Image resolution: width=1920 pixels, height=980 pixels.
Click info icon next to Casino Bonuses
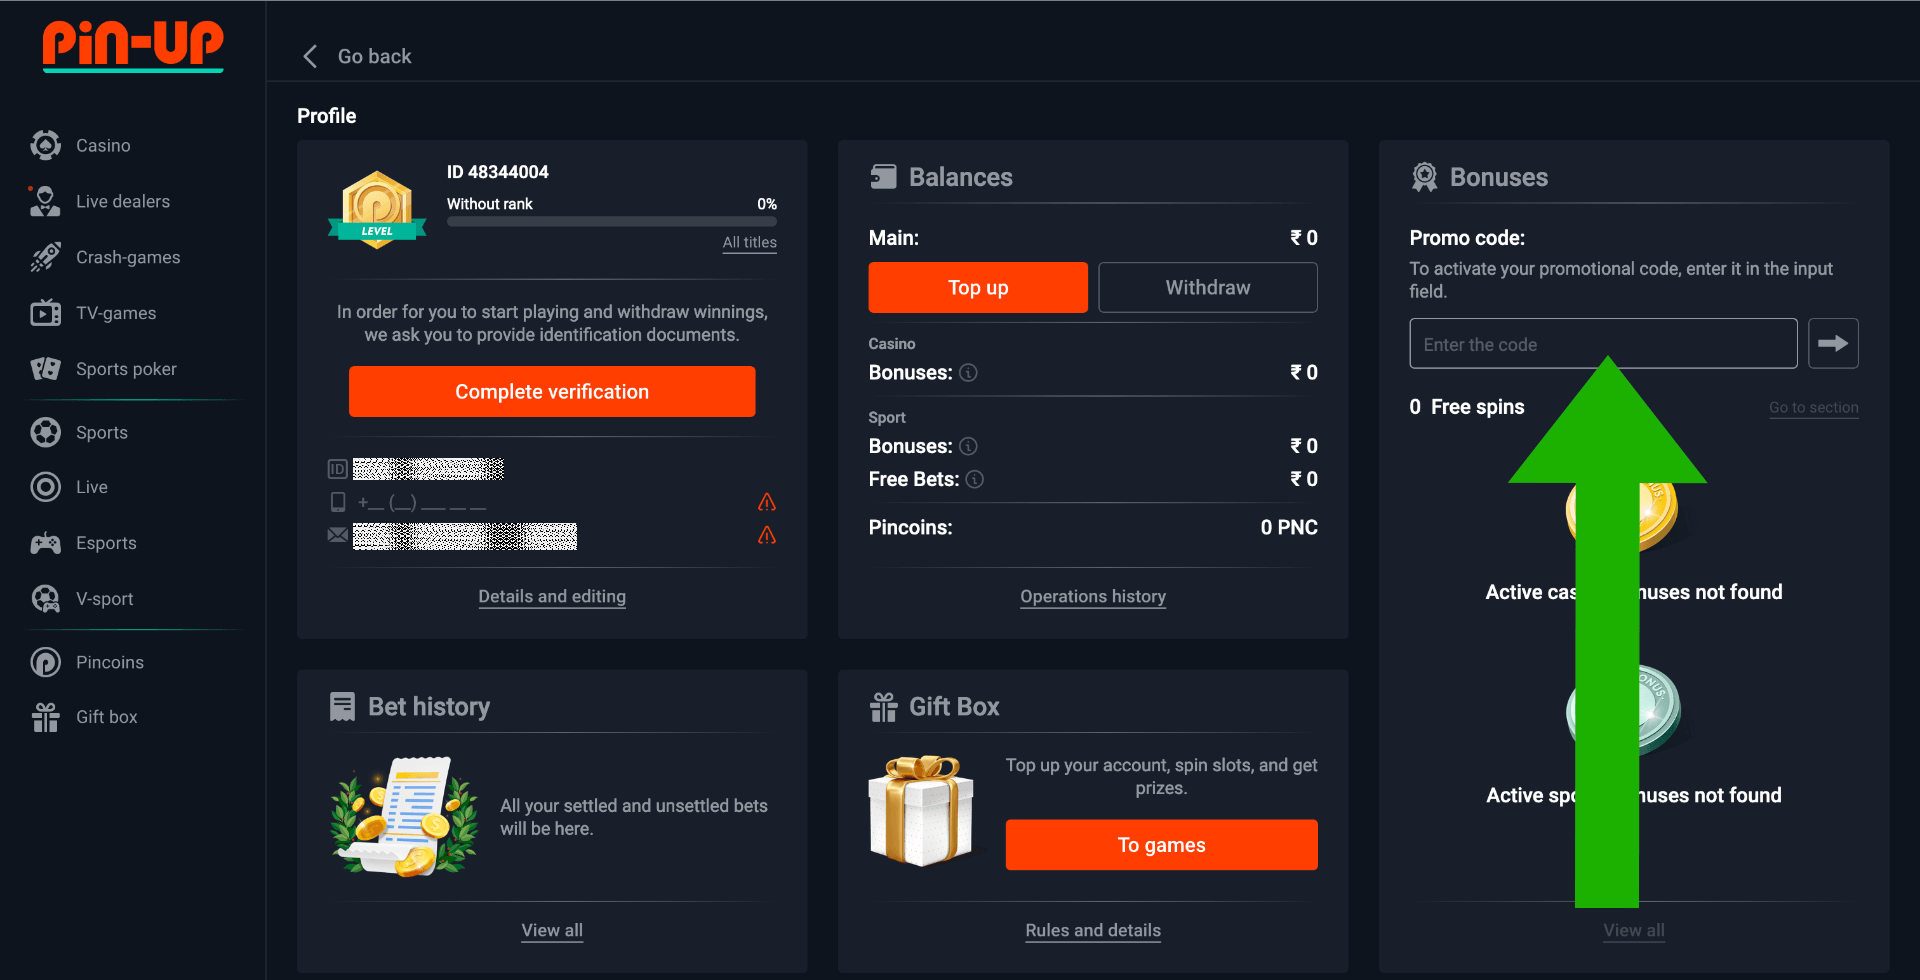pos(968,373)
